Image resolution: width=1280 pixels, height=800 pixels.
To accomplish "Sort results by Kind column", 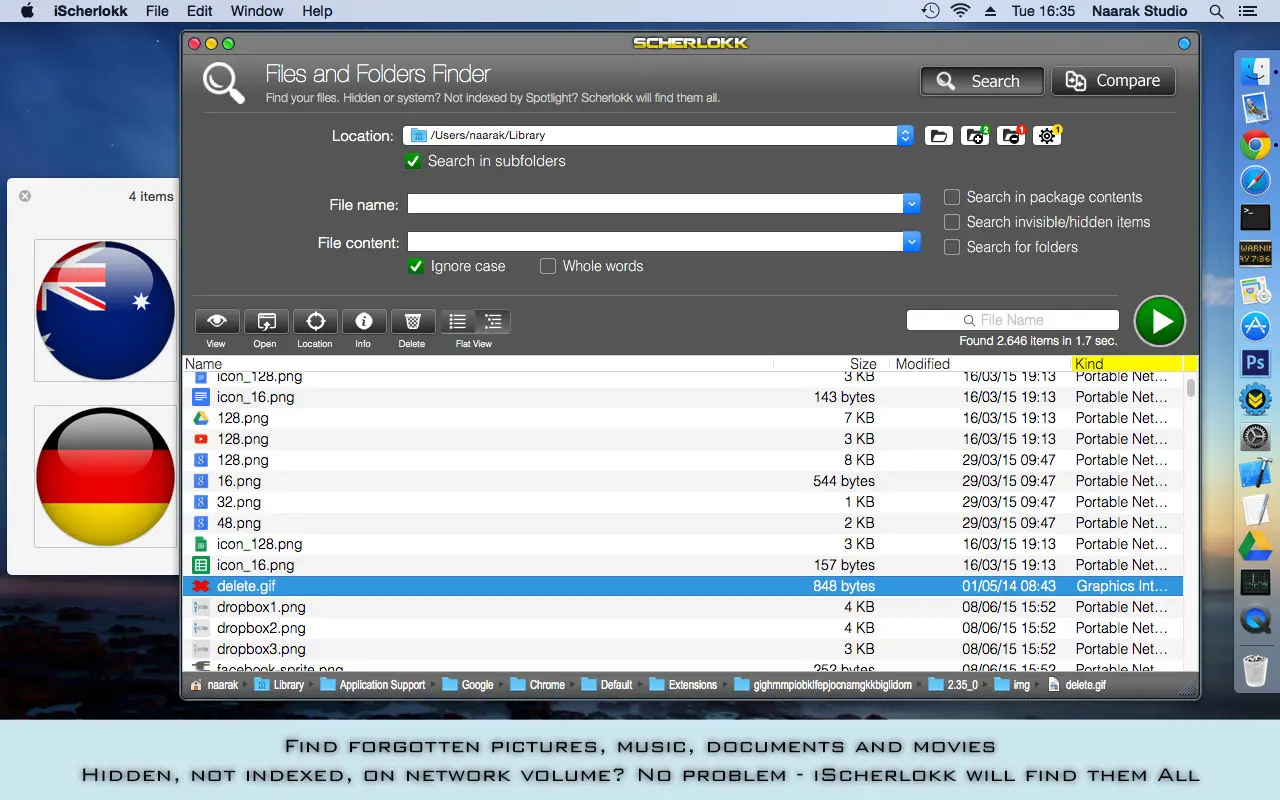I will pos(1126,364).
